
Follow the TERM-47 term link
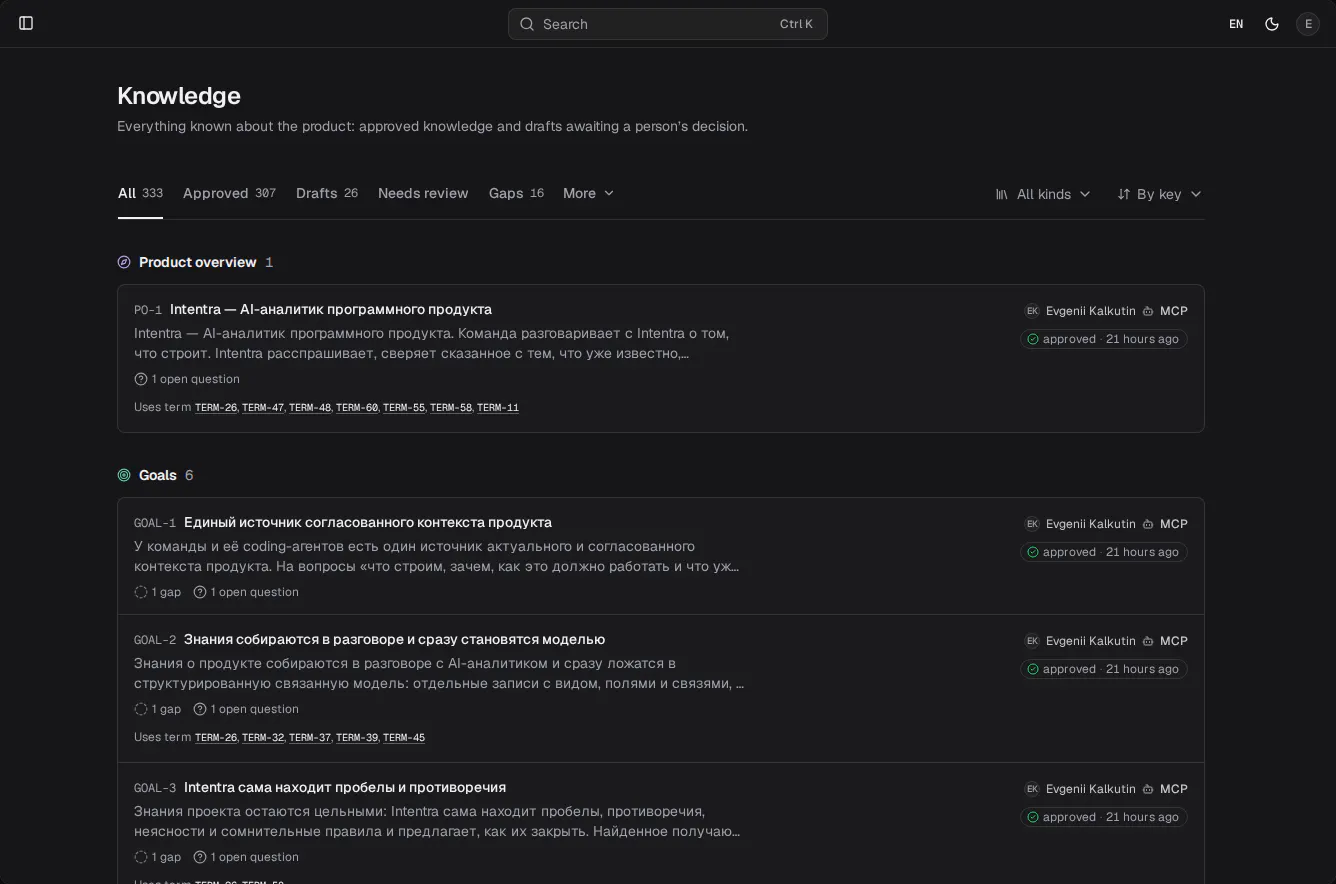(x=263, y=408)
